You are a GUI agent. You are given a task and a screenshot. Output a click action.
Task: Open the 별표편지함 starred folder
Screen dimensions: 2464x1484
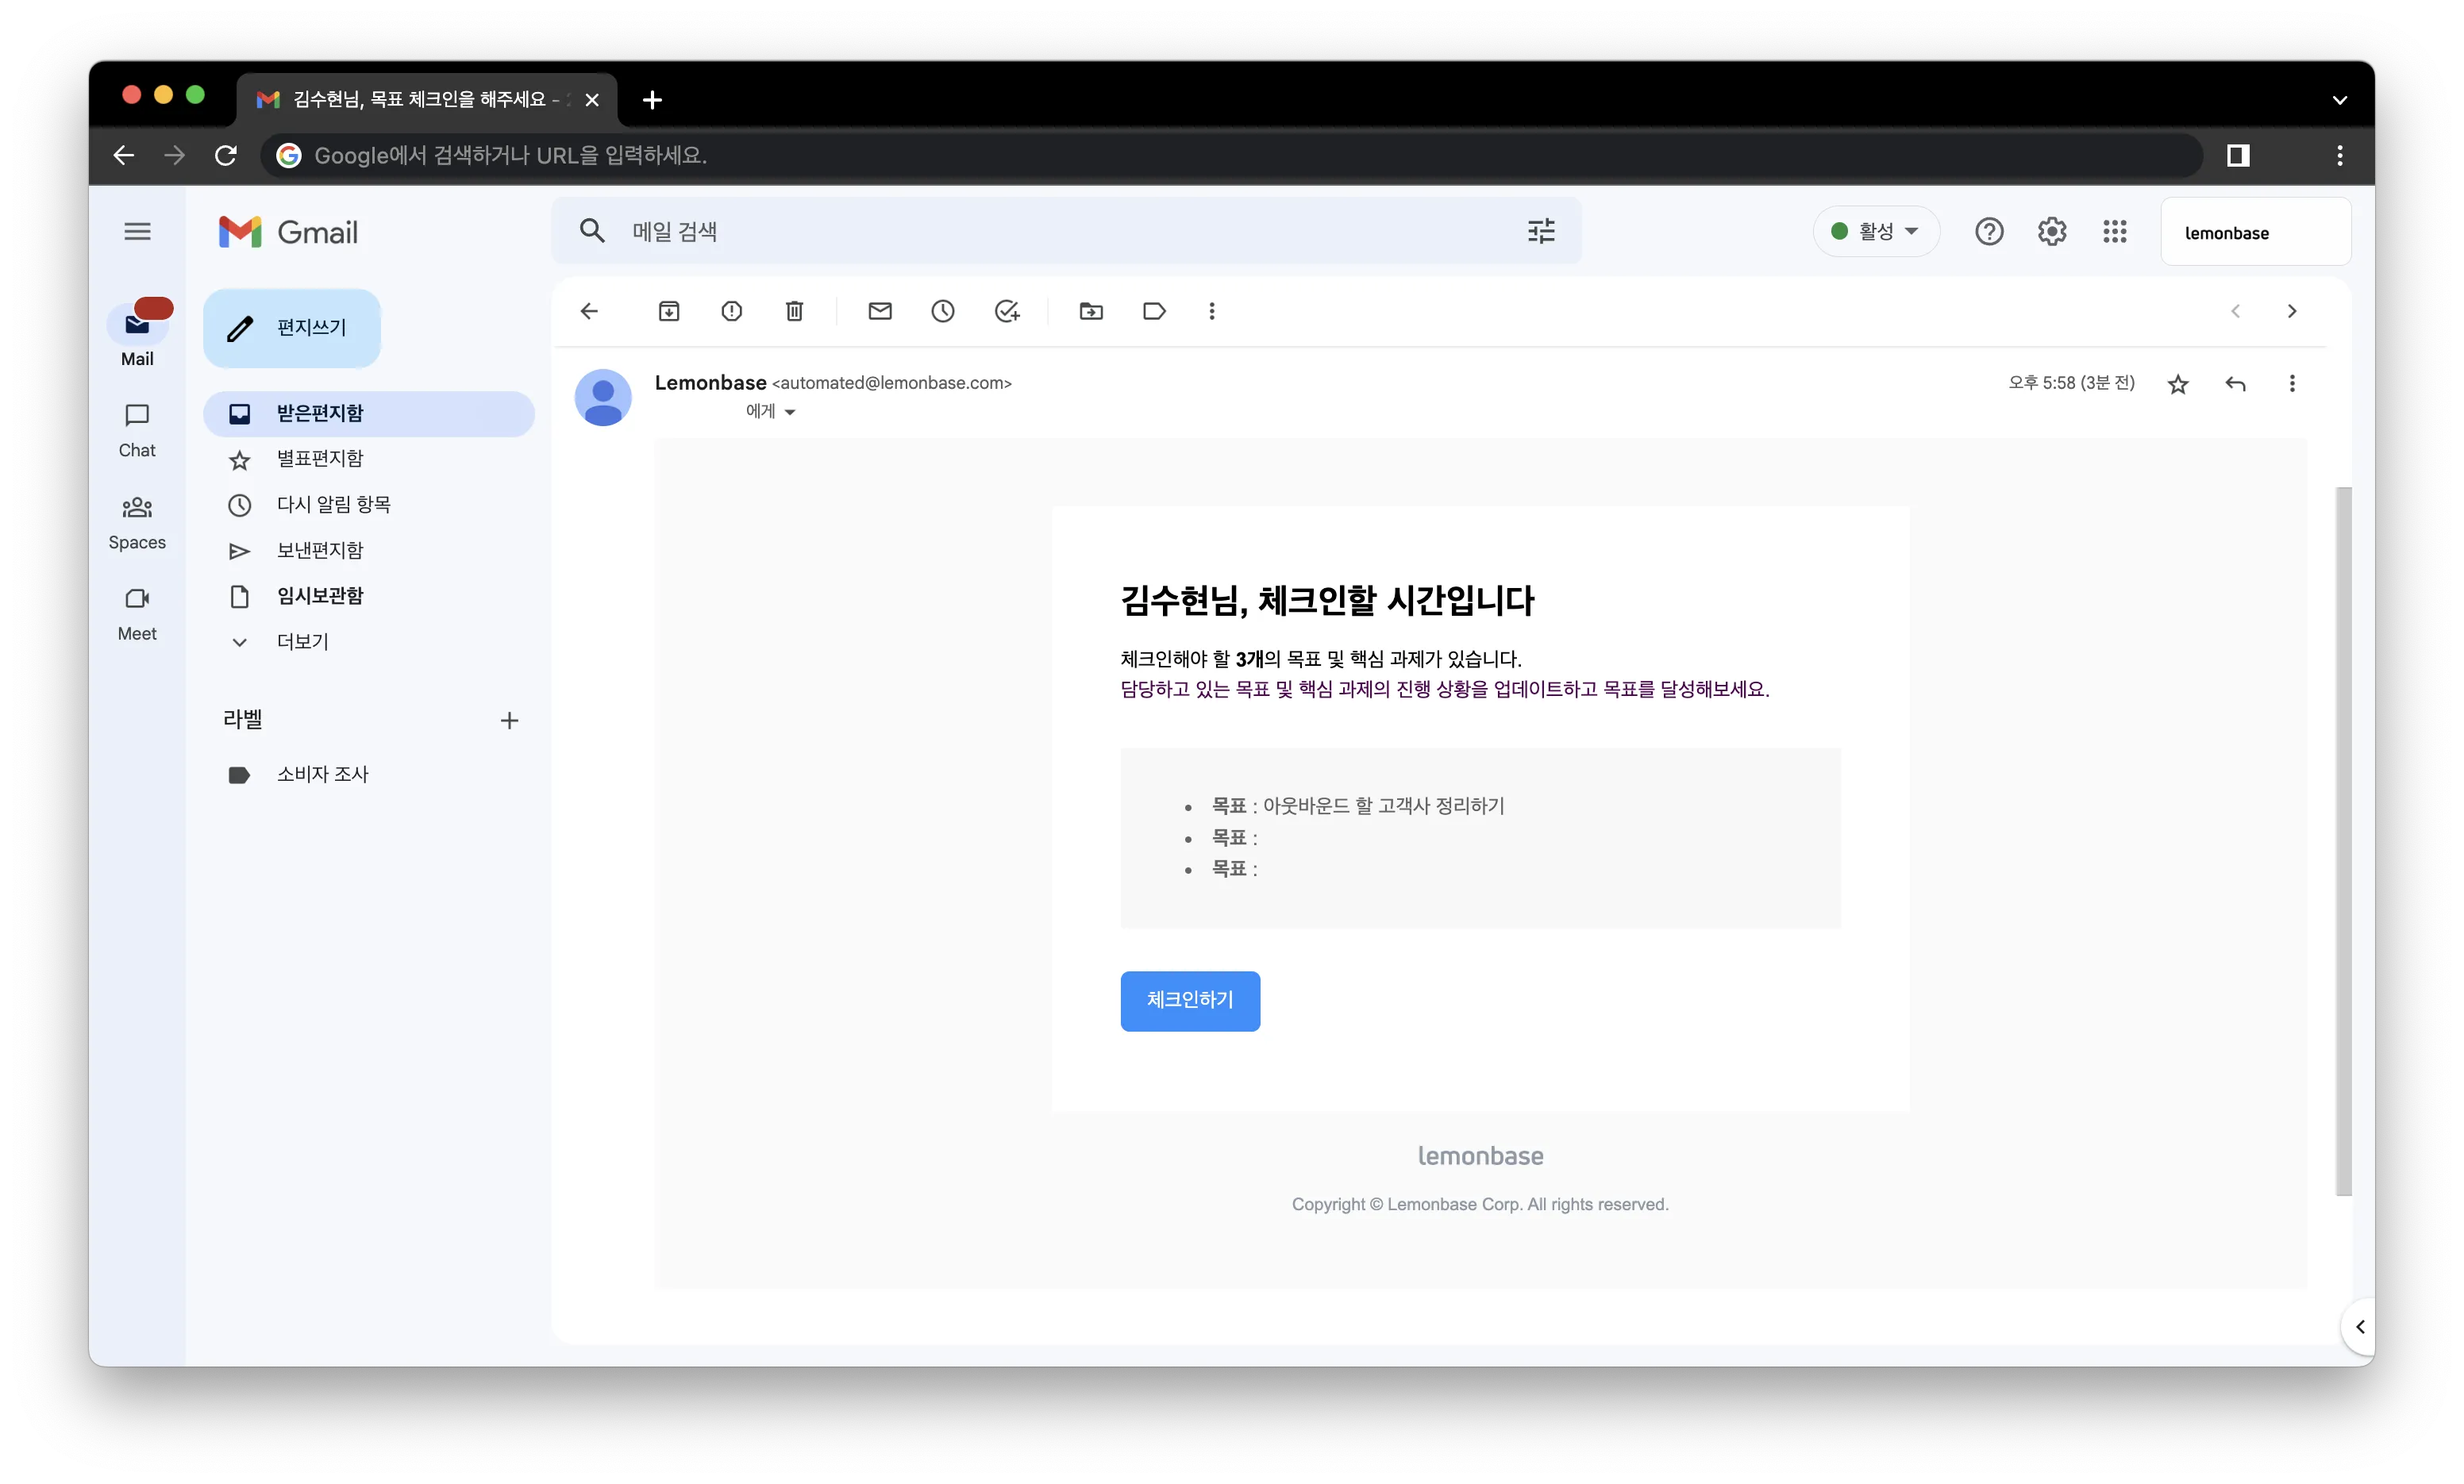pos(369,459)
